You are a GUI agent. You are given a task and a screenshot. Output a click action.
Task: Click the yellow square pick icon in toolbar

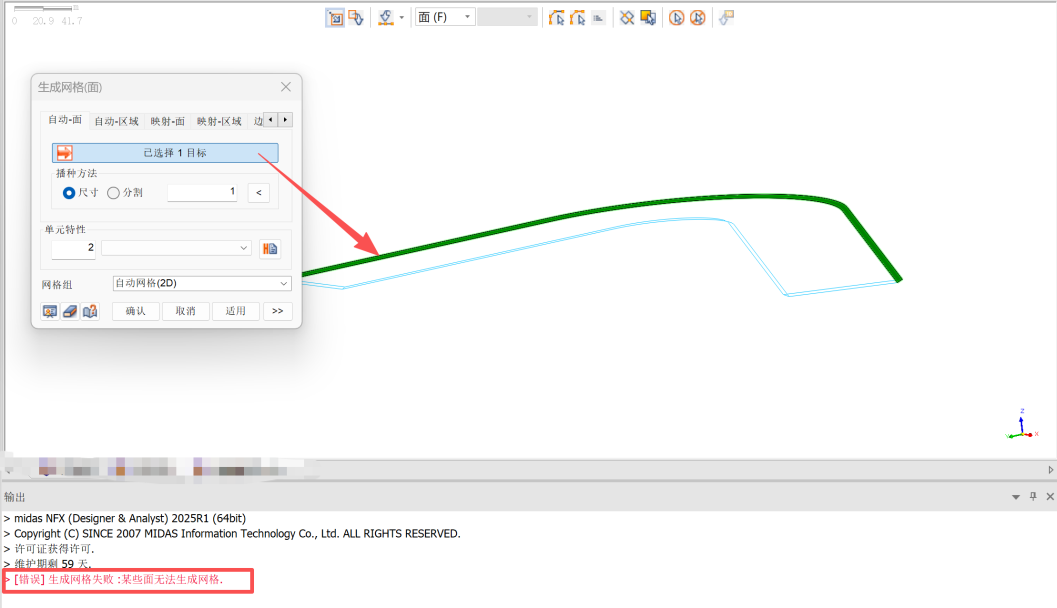(x=648, y=18)
